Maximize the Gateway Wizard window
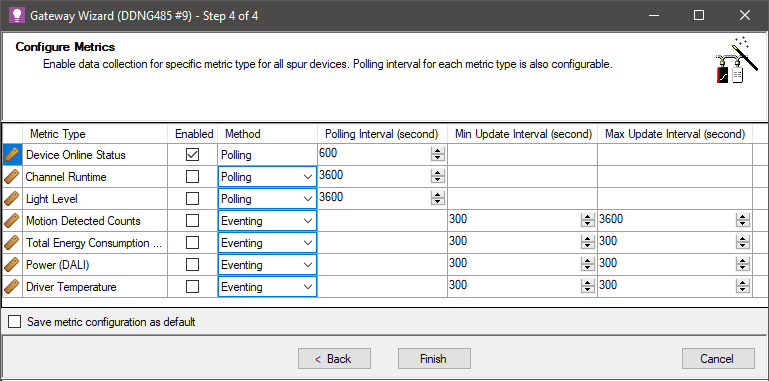 [x=699, y=16]
